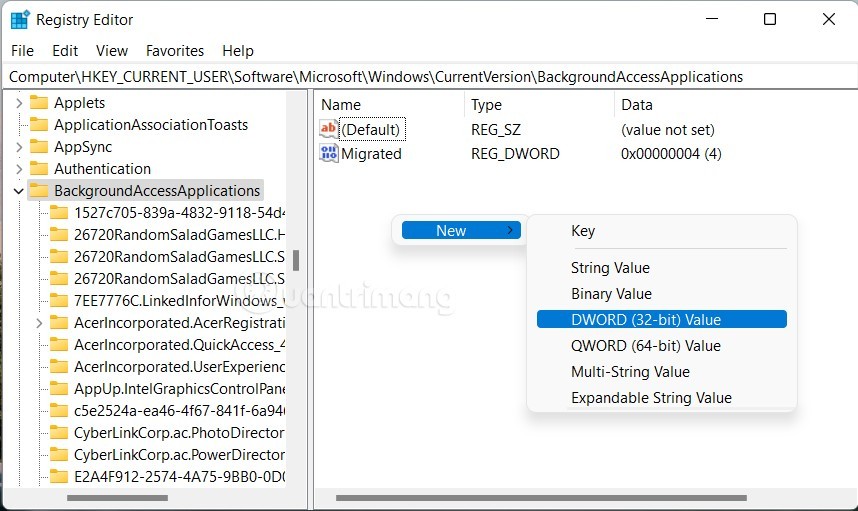Select Key in the New submenu
858x511 pixels.
pyautogui.click(x=583, y=231)
